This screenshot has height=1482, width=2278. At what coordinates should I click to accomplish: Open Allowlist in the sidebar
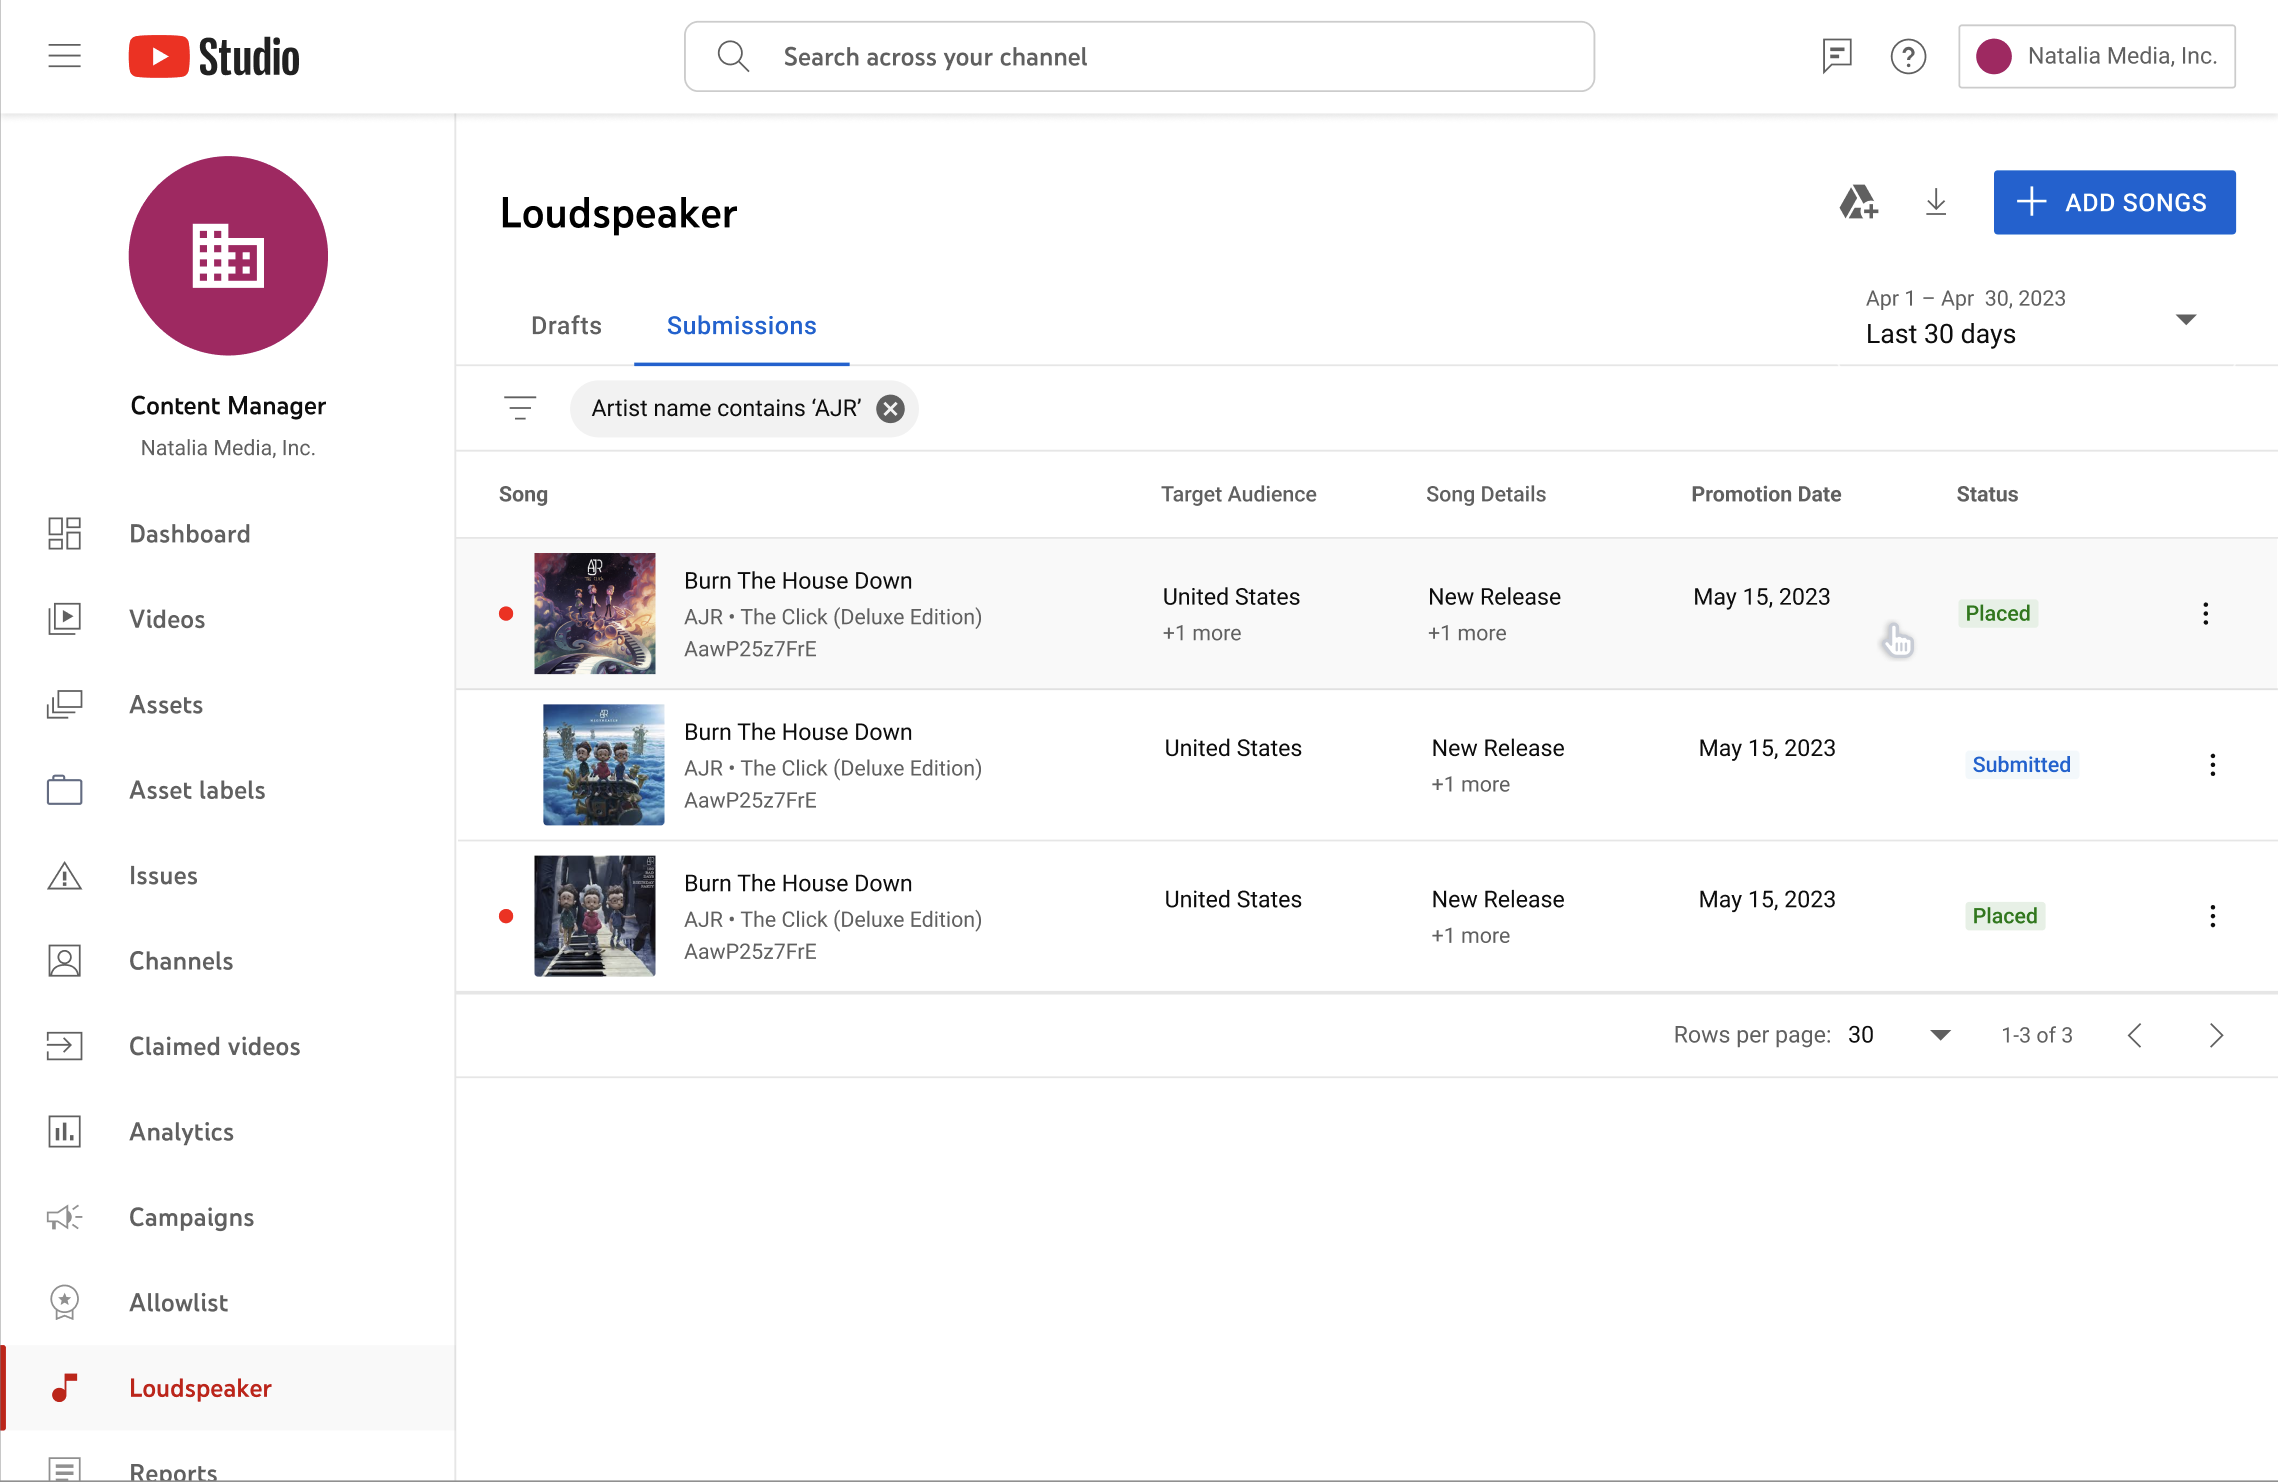pyautogui.click(x=178, y=1302)
